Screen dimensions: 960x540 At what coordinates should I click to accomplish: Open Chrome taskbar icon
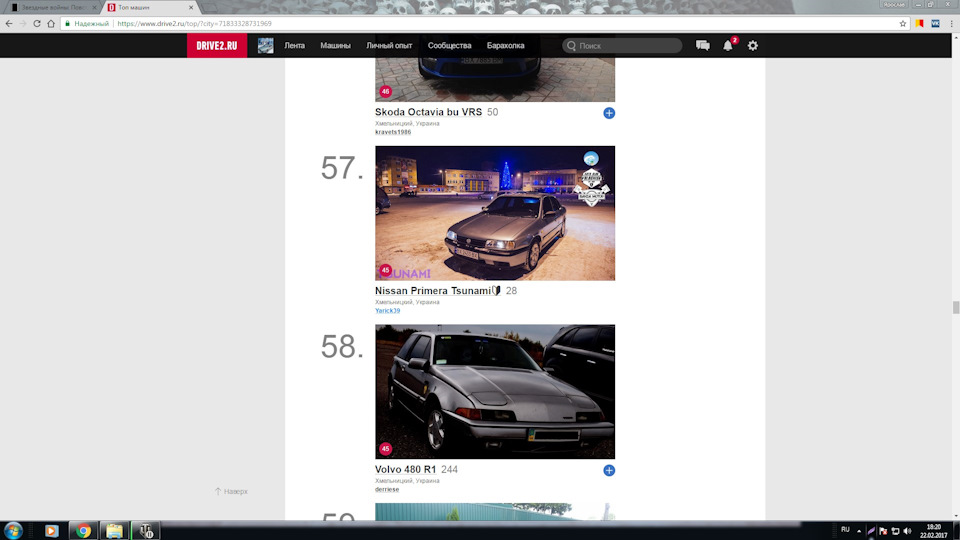click(83, 530)
